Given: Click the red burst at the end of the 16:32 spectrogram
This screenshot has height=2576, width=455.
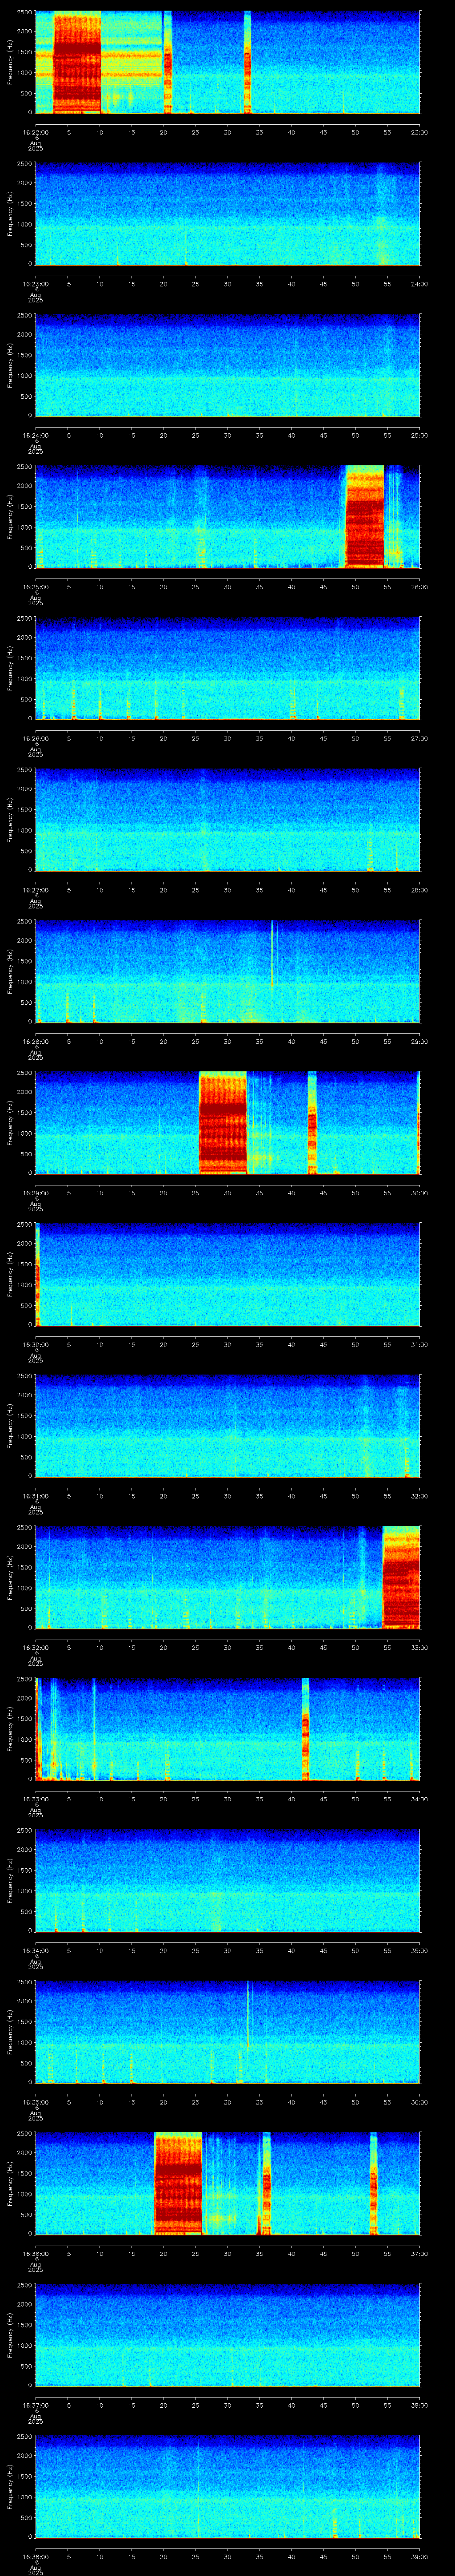Looking at the screenshot, I should pos(401,1577).
